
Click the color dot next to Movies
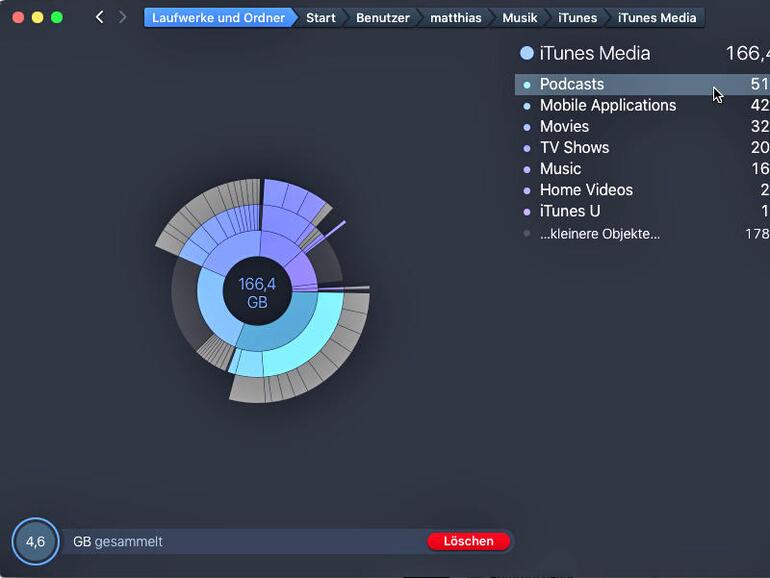point(527,127)
